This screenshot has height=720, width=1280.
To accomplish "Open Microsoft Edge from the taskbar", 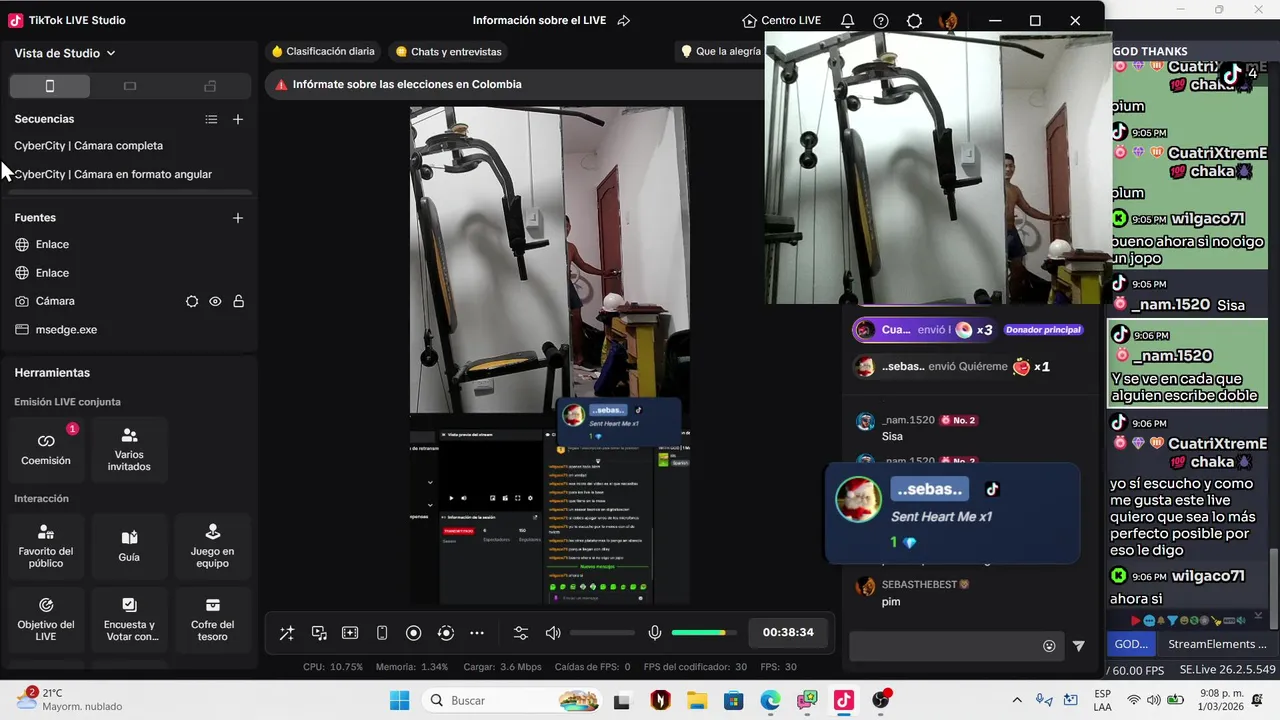I will tap(770, 701).
